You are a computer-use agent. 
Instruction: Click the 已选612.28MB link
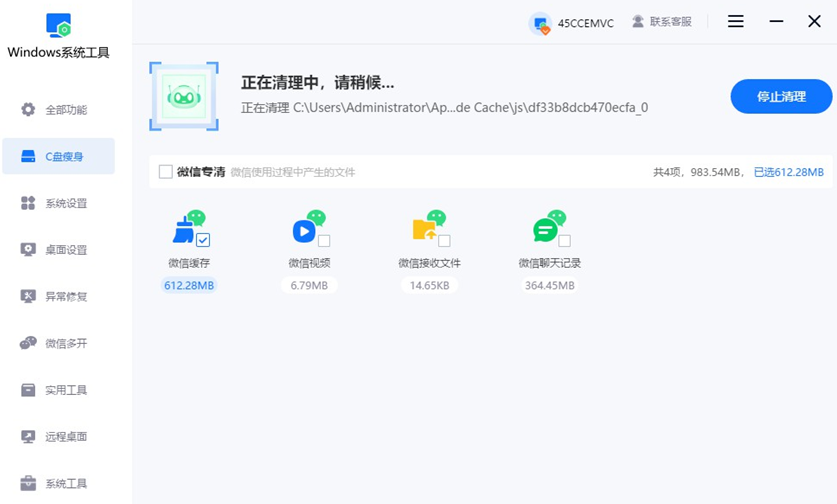coord(788,172)
